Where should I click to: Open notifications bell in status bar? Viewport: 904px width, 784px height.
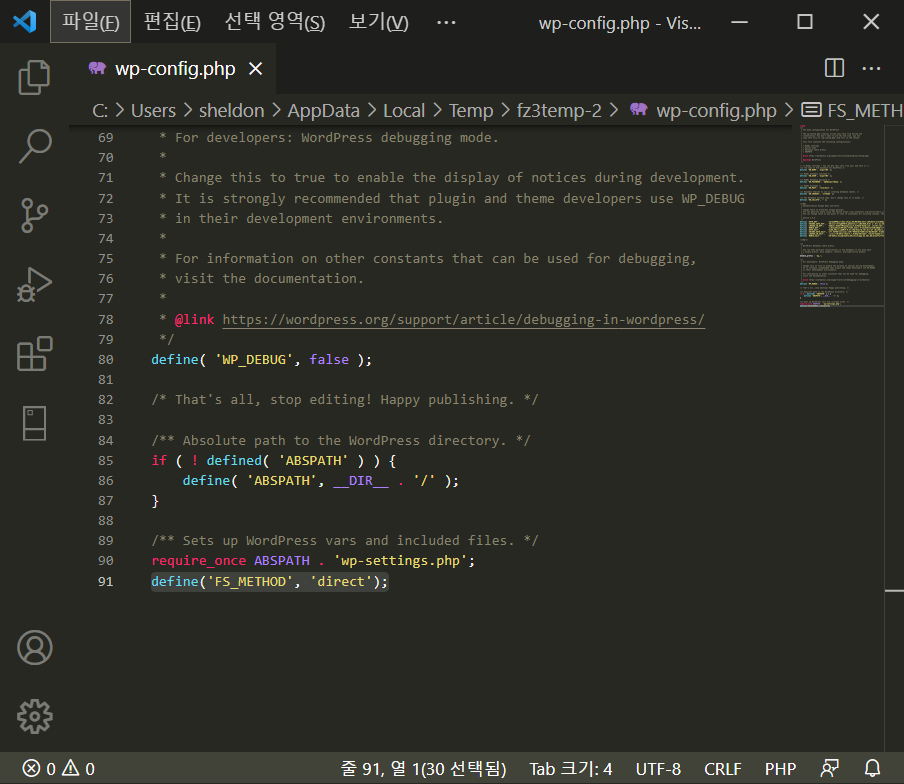(x=873, y=768)
